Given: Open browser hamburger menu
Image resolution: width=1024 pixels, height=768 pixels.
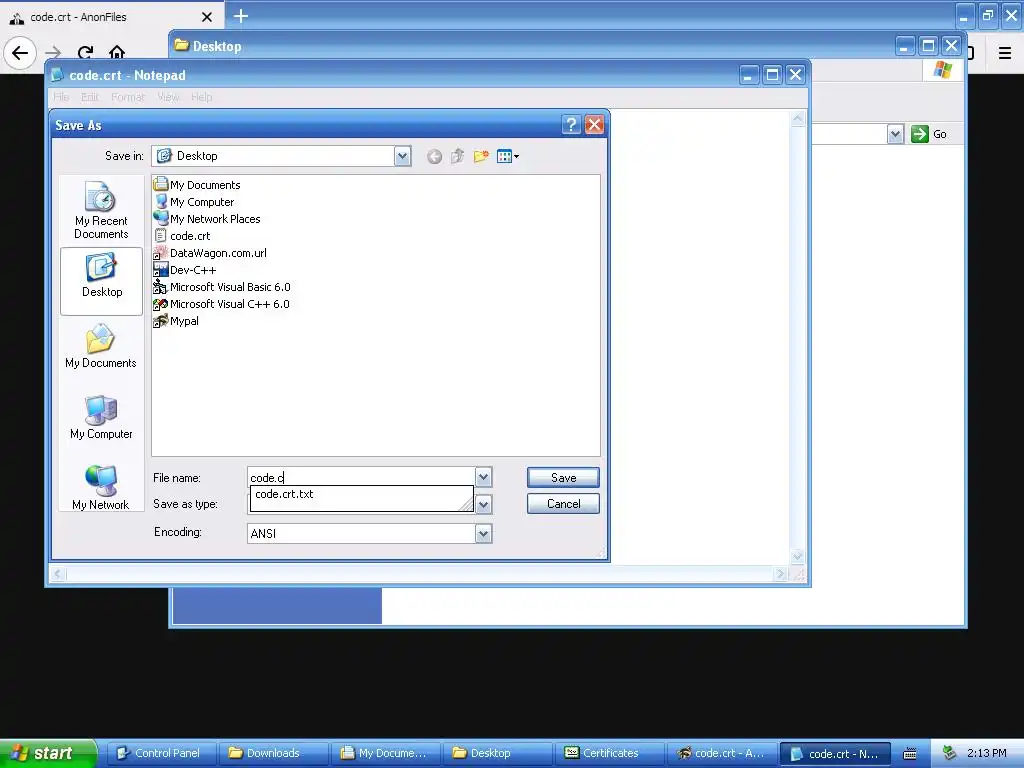Looking at the screenshot, I should click(x=1005, y=52).
